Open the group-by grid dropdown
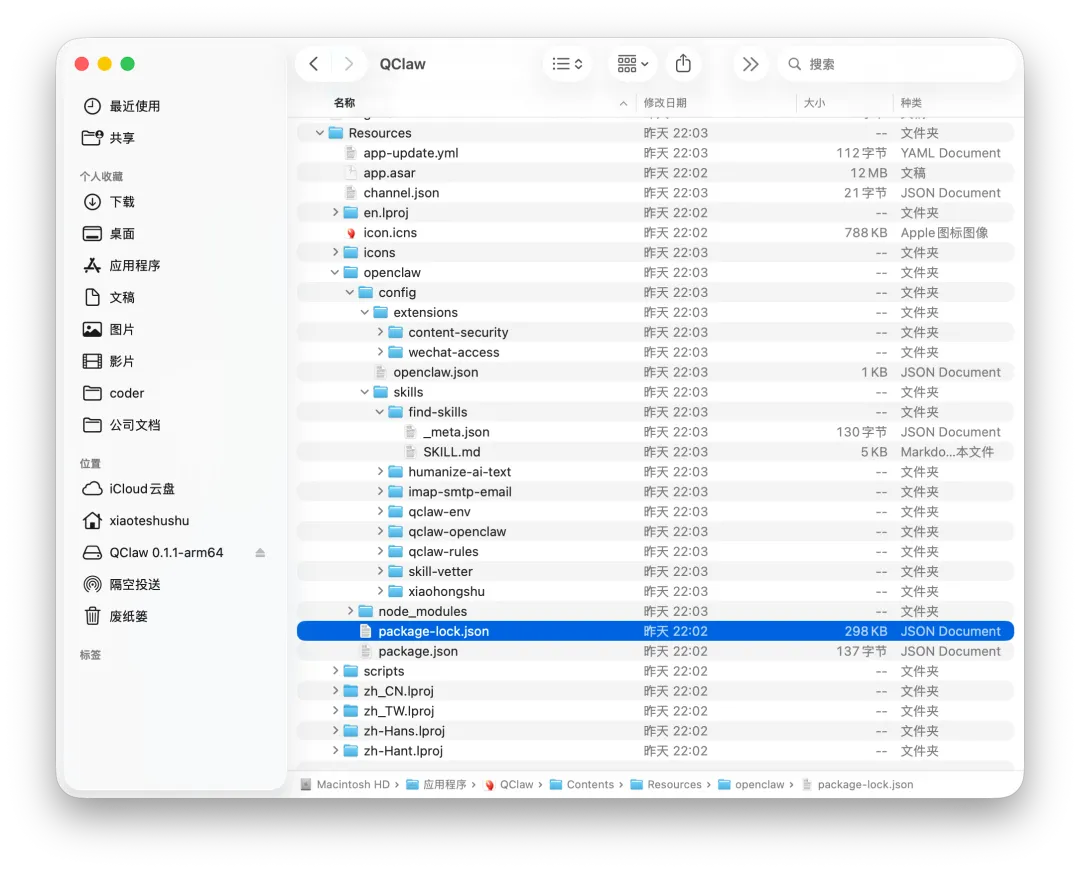The height and width of the screenshot is (872, 1080). point(632,64)
